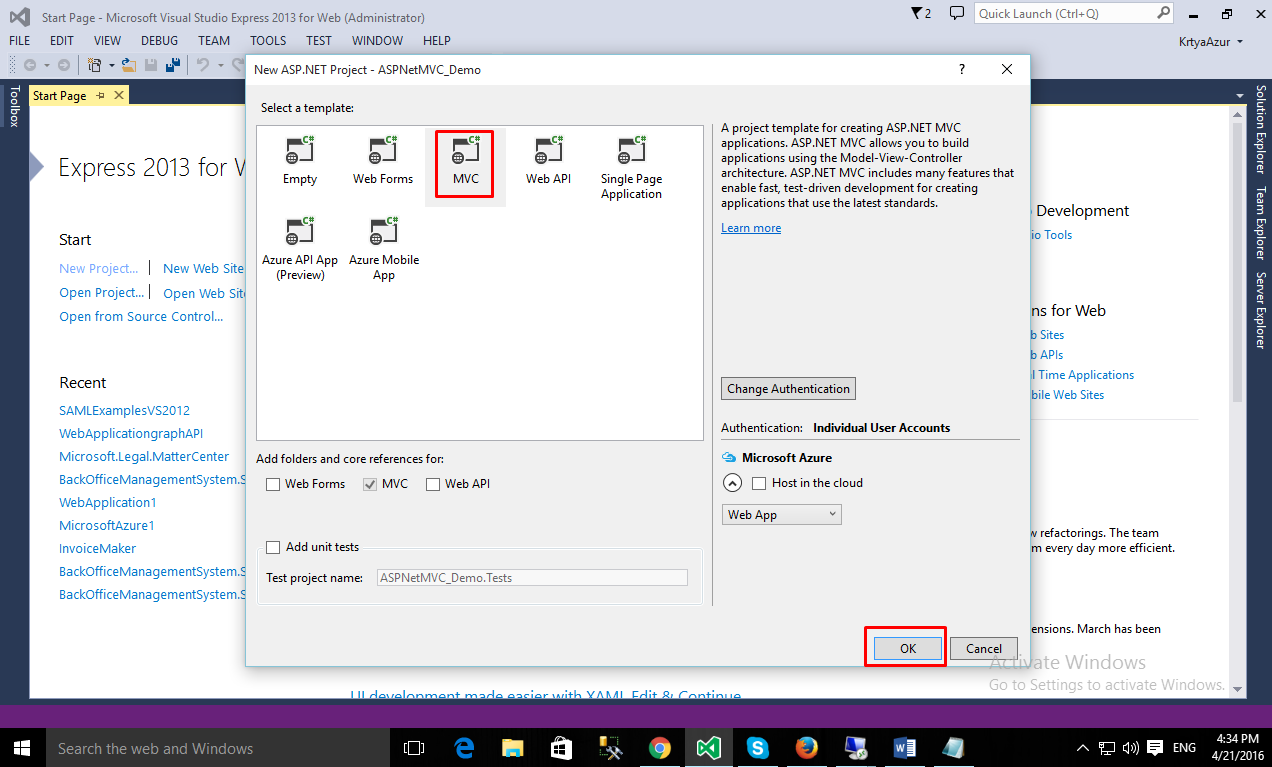Image resolution: width=1272 pixels, height=767 pixels.
Task: Click the Visual Studio logo in title bar
Action: [19, 17]
